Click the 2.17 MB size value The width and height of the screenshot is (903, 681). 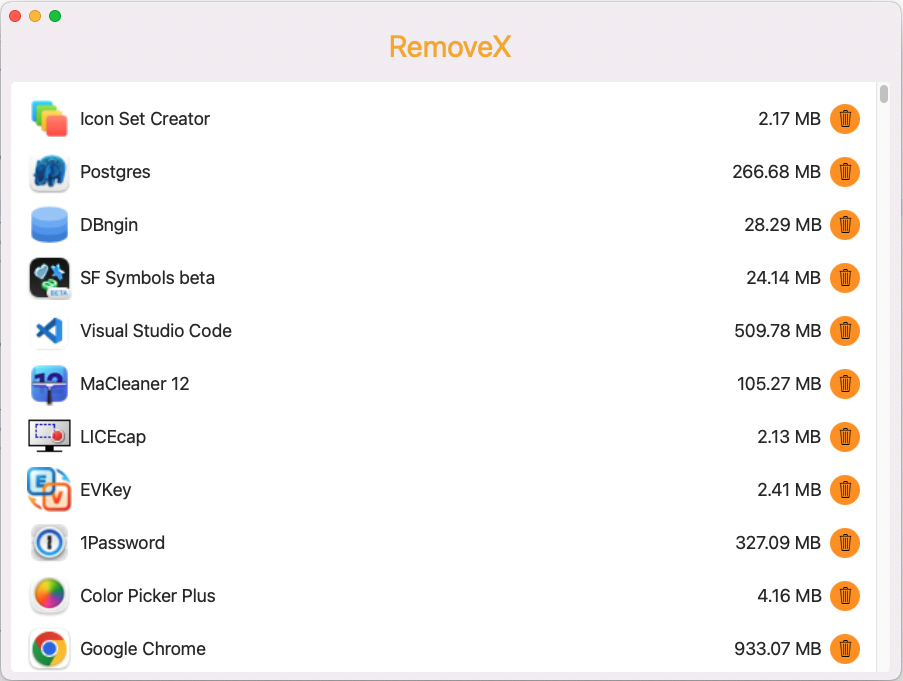click(x=789, y=119)
